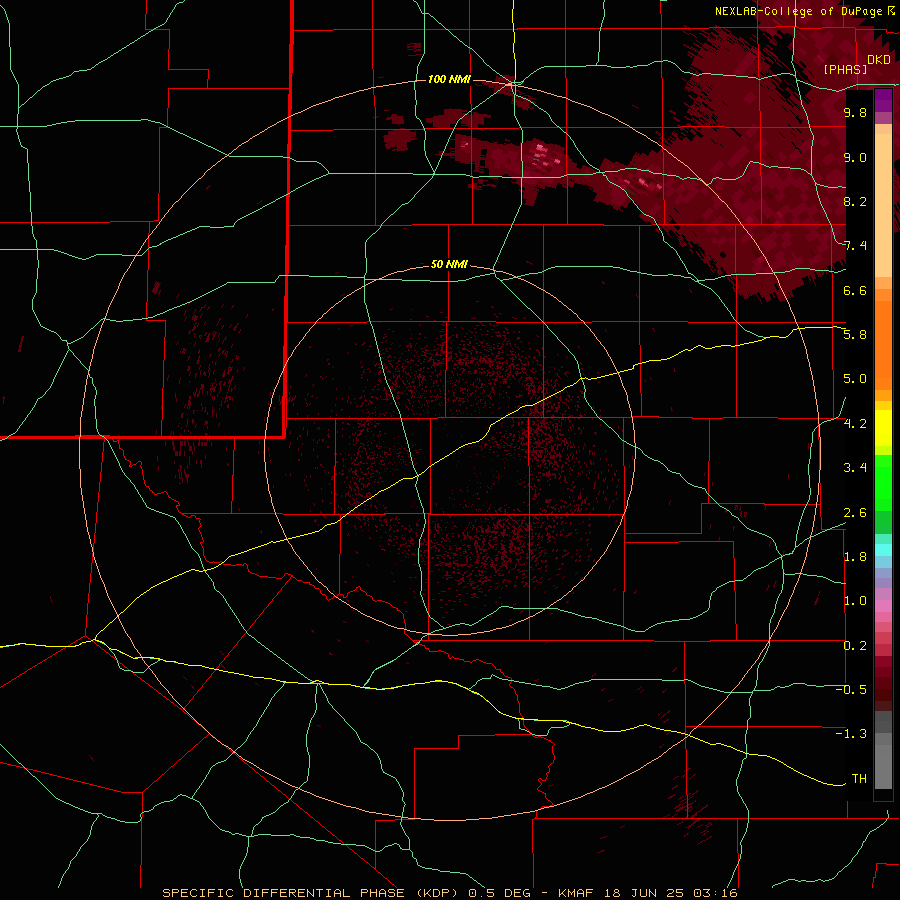This screenshot has width=900, height=900.
Task: Click the 5.8 legend value
Action: [855, 334]
